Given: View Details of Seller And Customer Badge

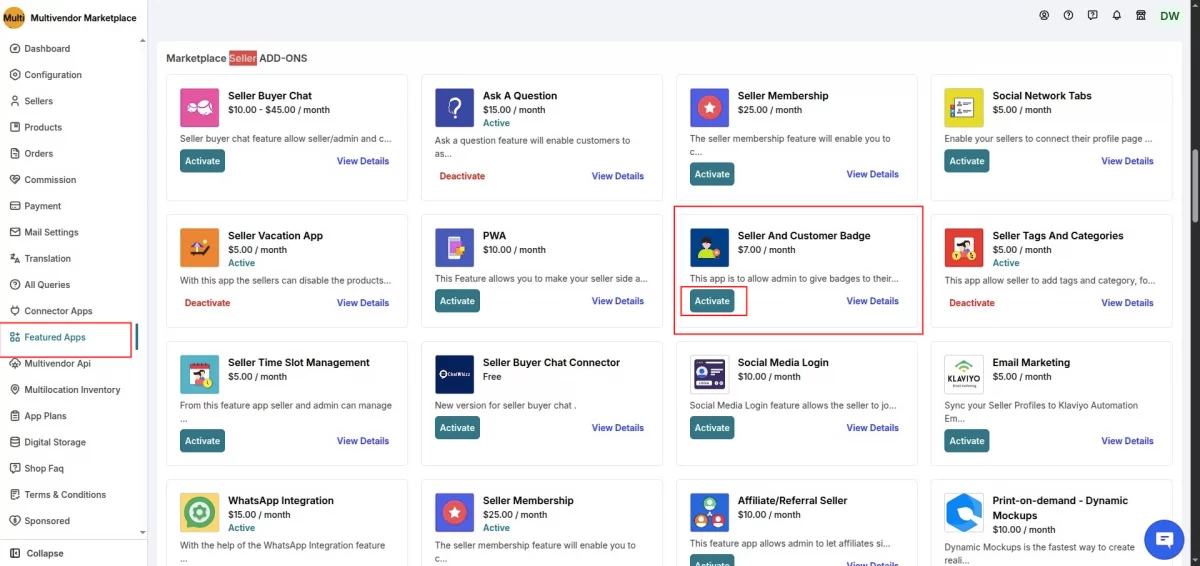Looking at the screenshot, I should tap(873, 301).
